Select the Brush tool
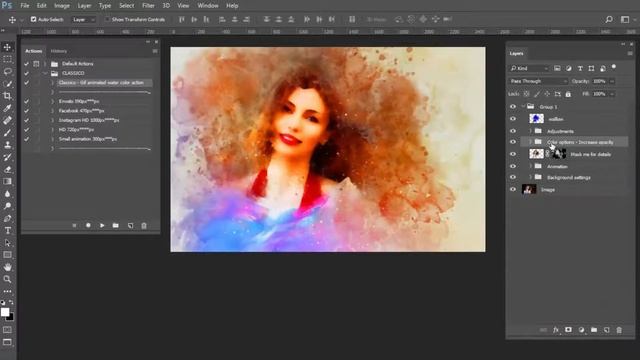Screen dimensions: 640x360 tap(7, 133)
